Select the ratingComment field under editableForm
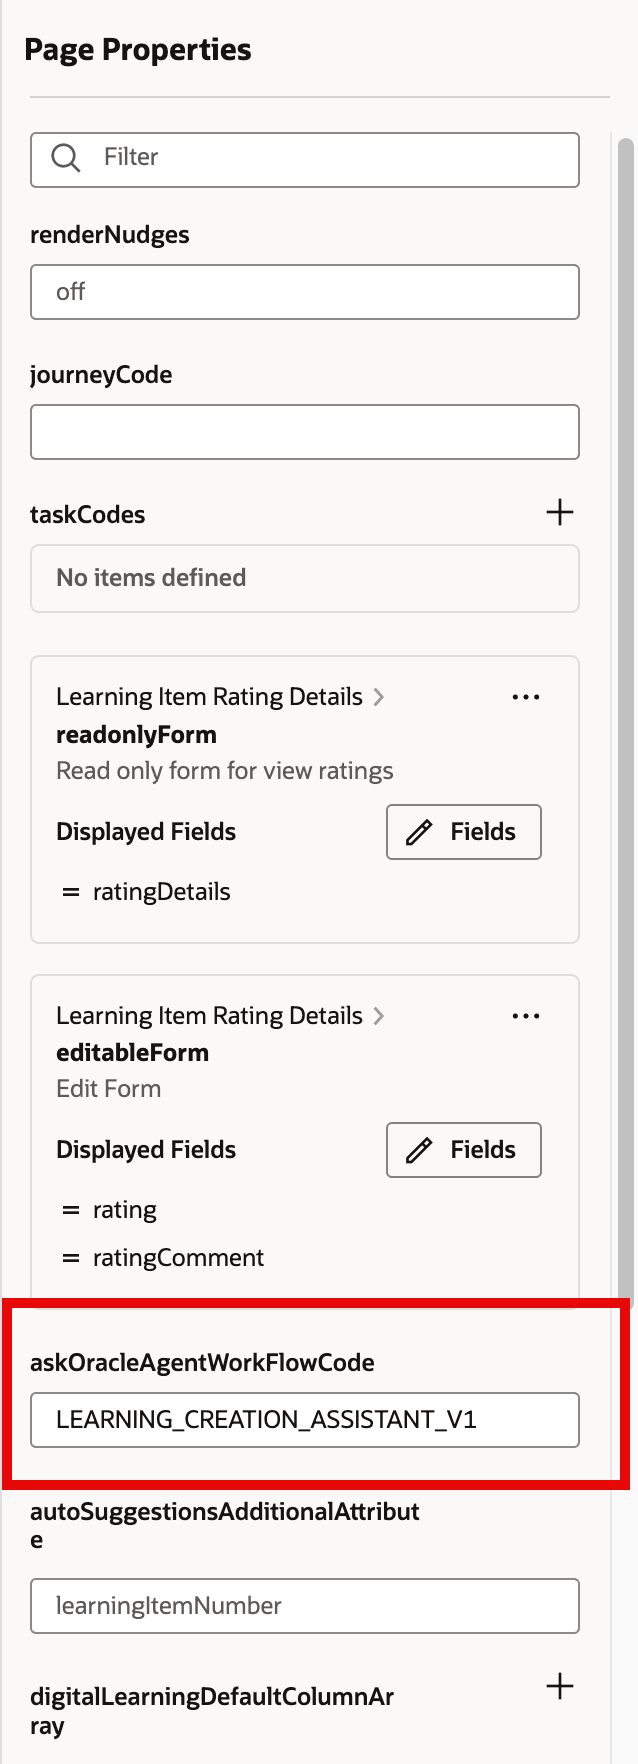The height and width of the screenshot is (1764, 638). click(177, 1257)
